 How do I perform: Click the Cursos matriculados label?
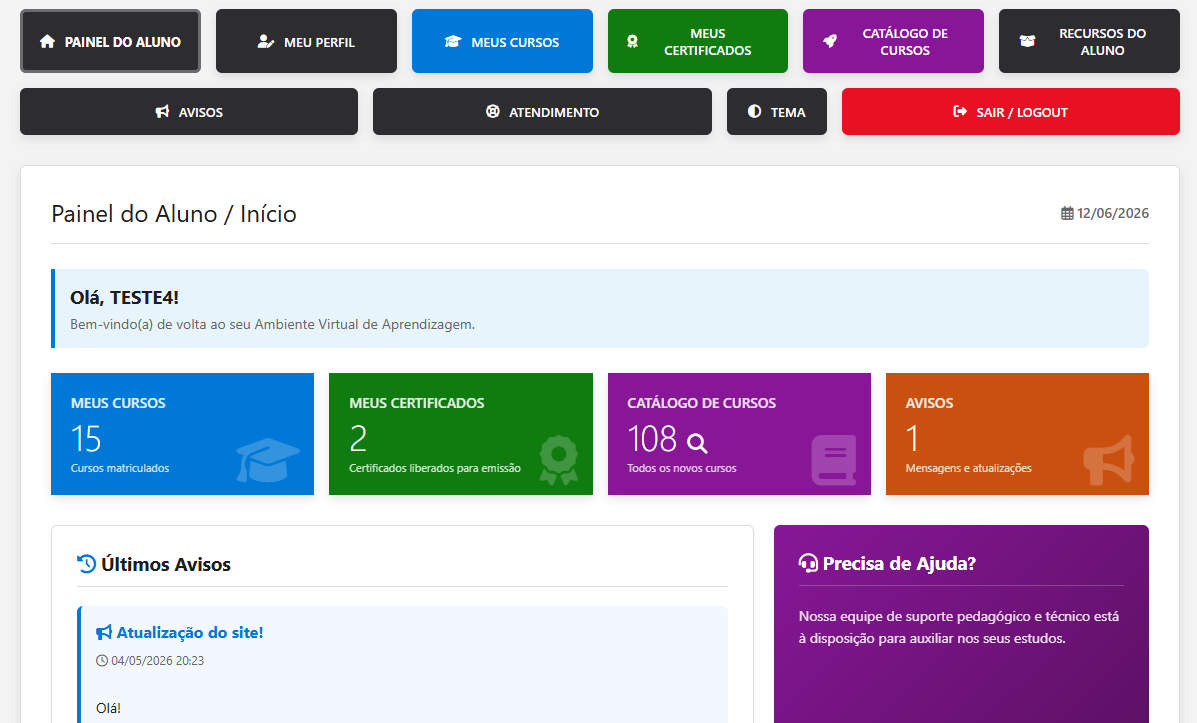(x=120, y=468)
